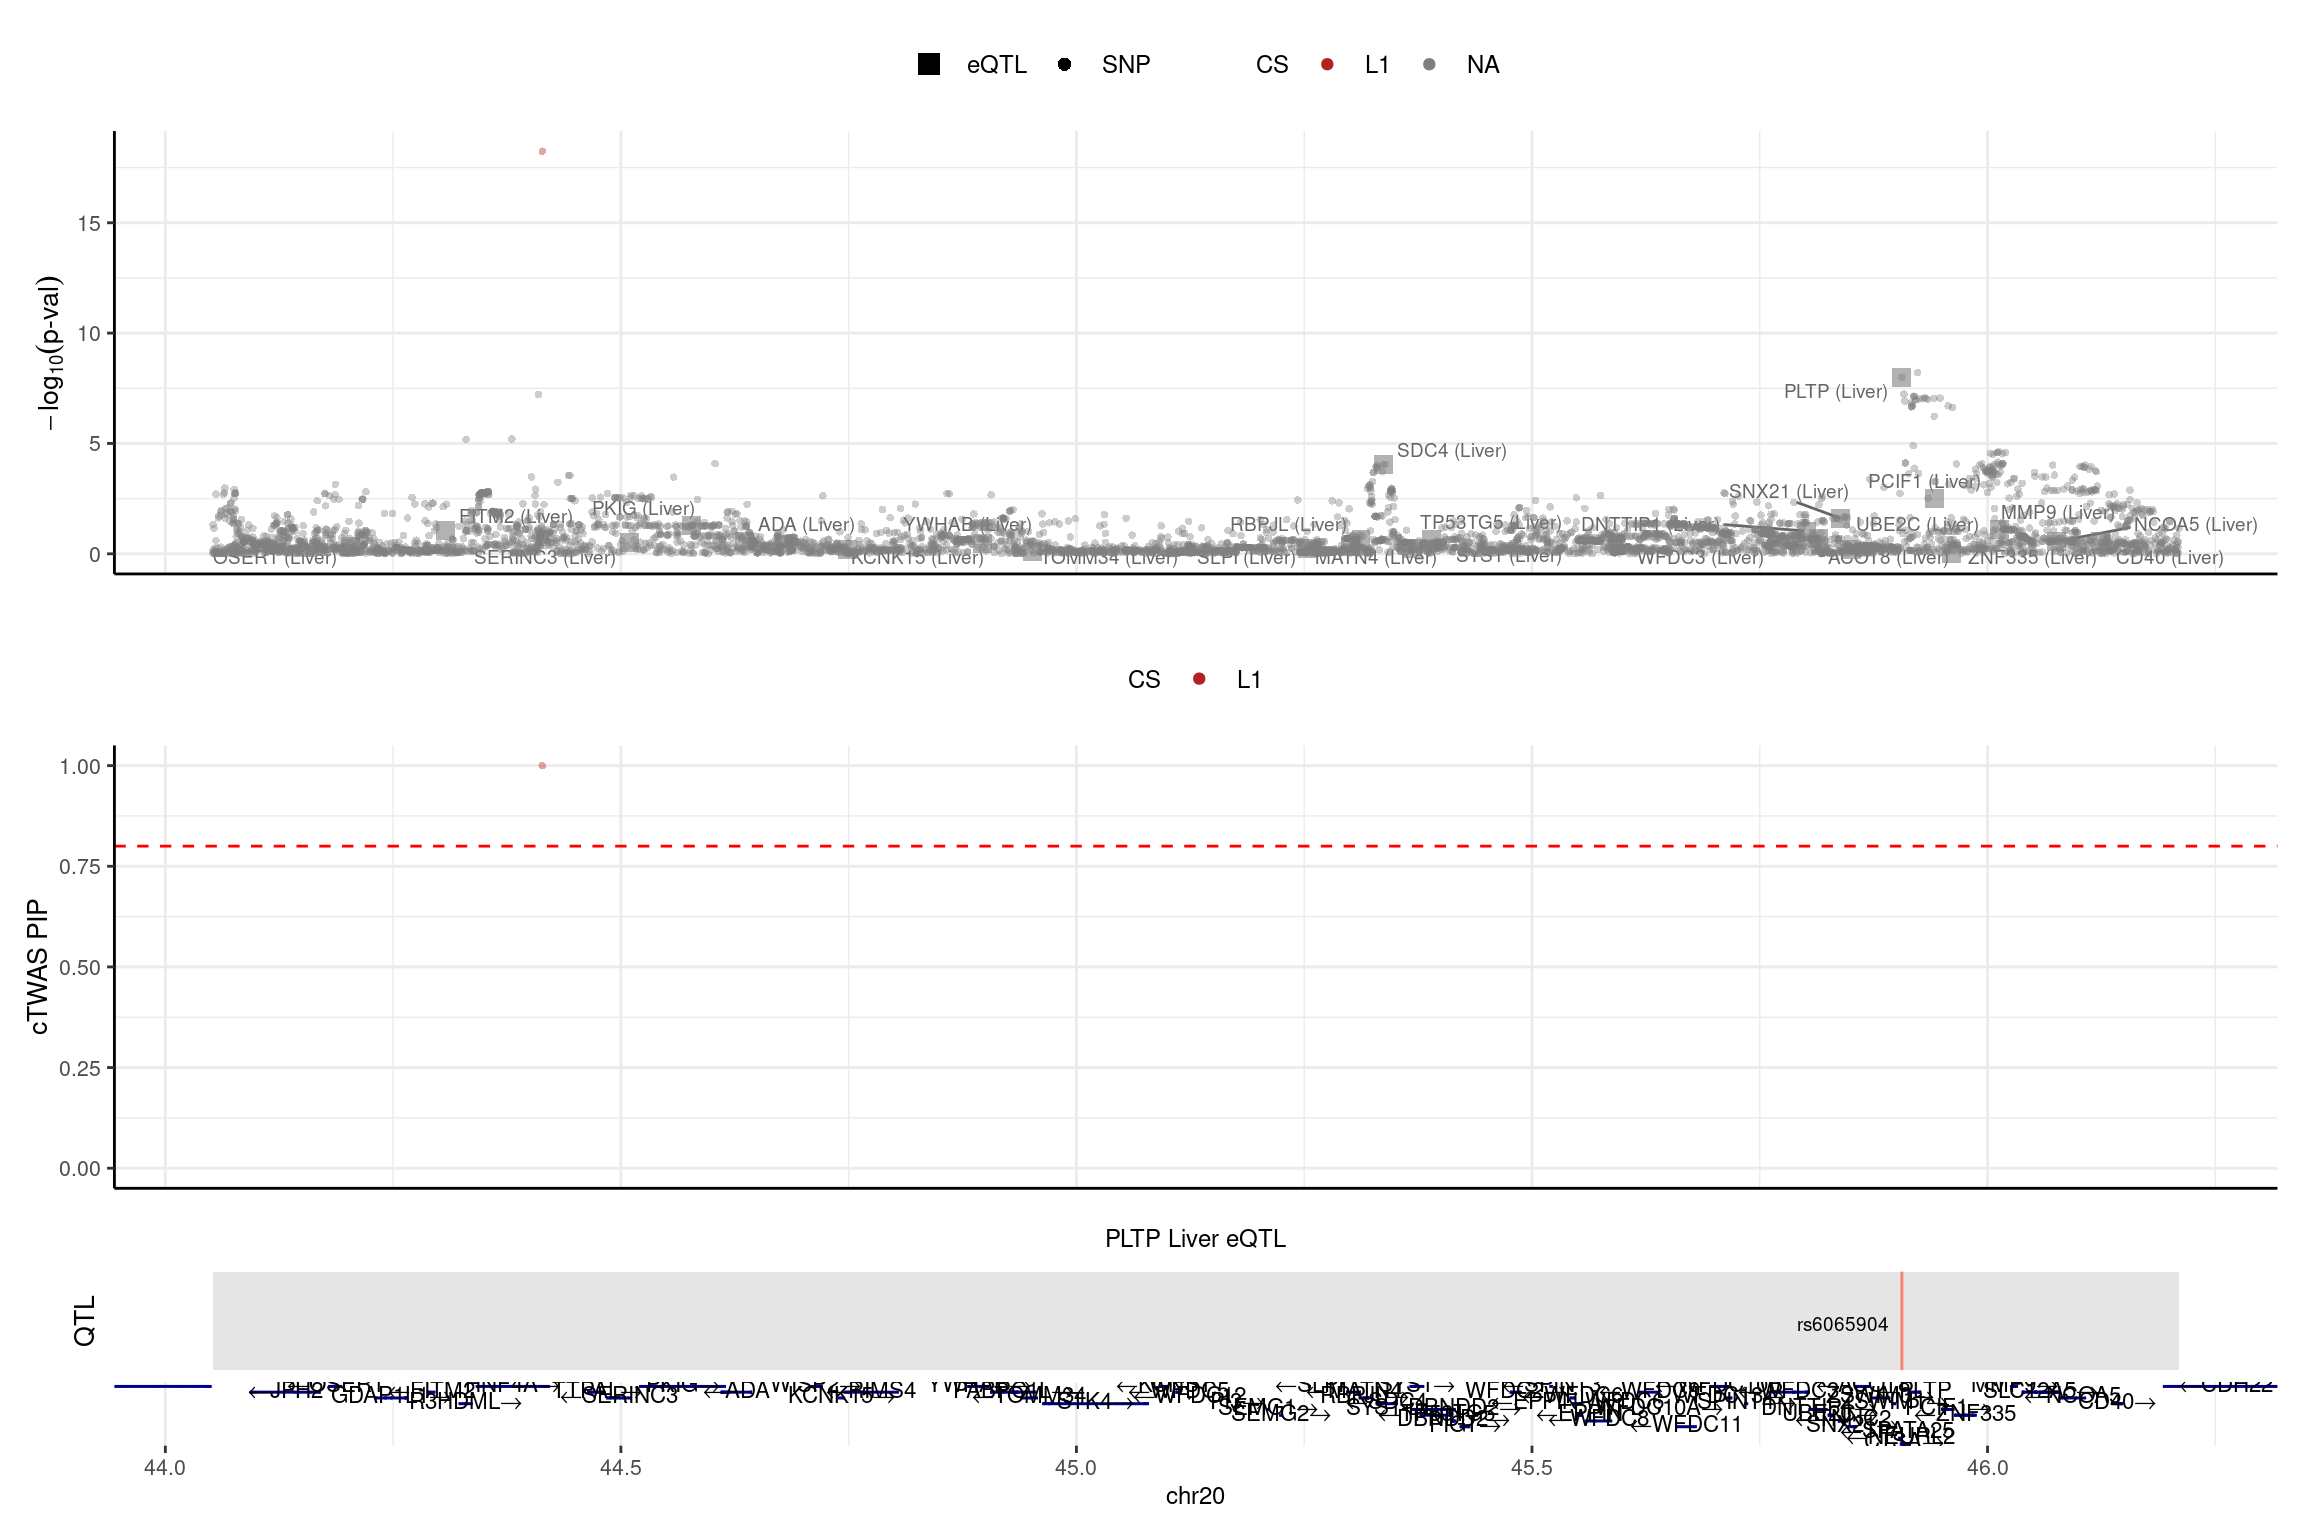Select the red point at PIP 1.00
Viewport: 2304px width, 1536px height.
pyautogui.click(x=542, y=766)
